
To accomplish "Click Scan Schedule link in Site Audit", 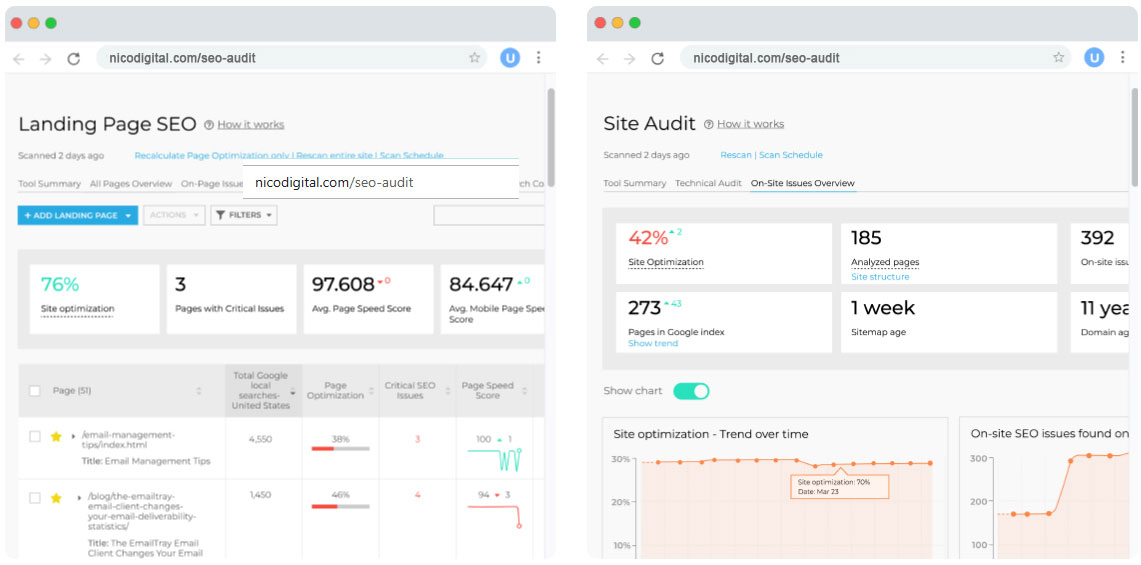I will tap(791, 155).
